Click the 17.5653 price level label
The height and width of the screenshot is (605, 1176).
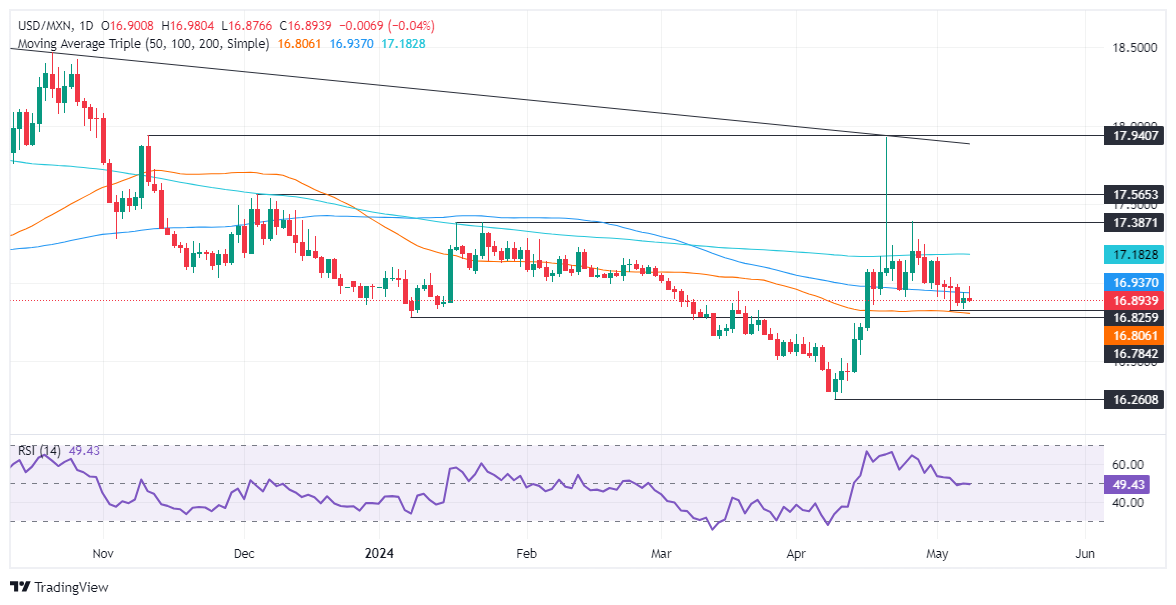pyautogui.click(x=1136, y=195)
